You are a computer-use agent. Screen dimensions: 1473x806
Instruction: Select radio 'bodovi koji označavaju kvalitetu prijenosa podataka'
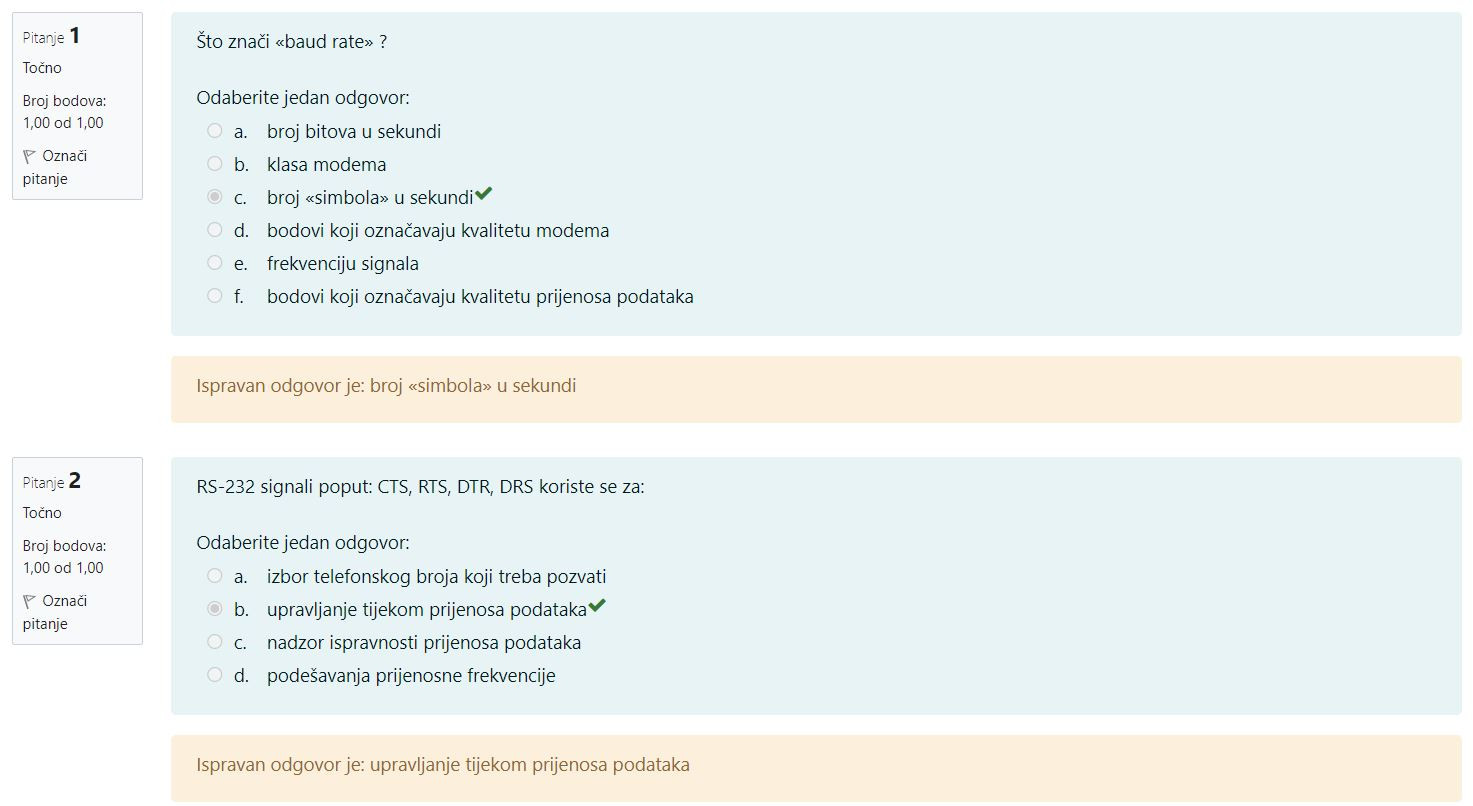pos(214,296)
